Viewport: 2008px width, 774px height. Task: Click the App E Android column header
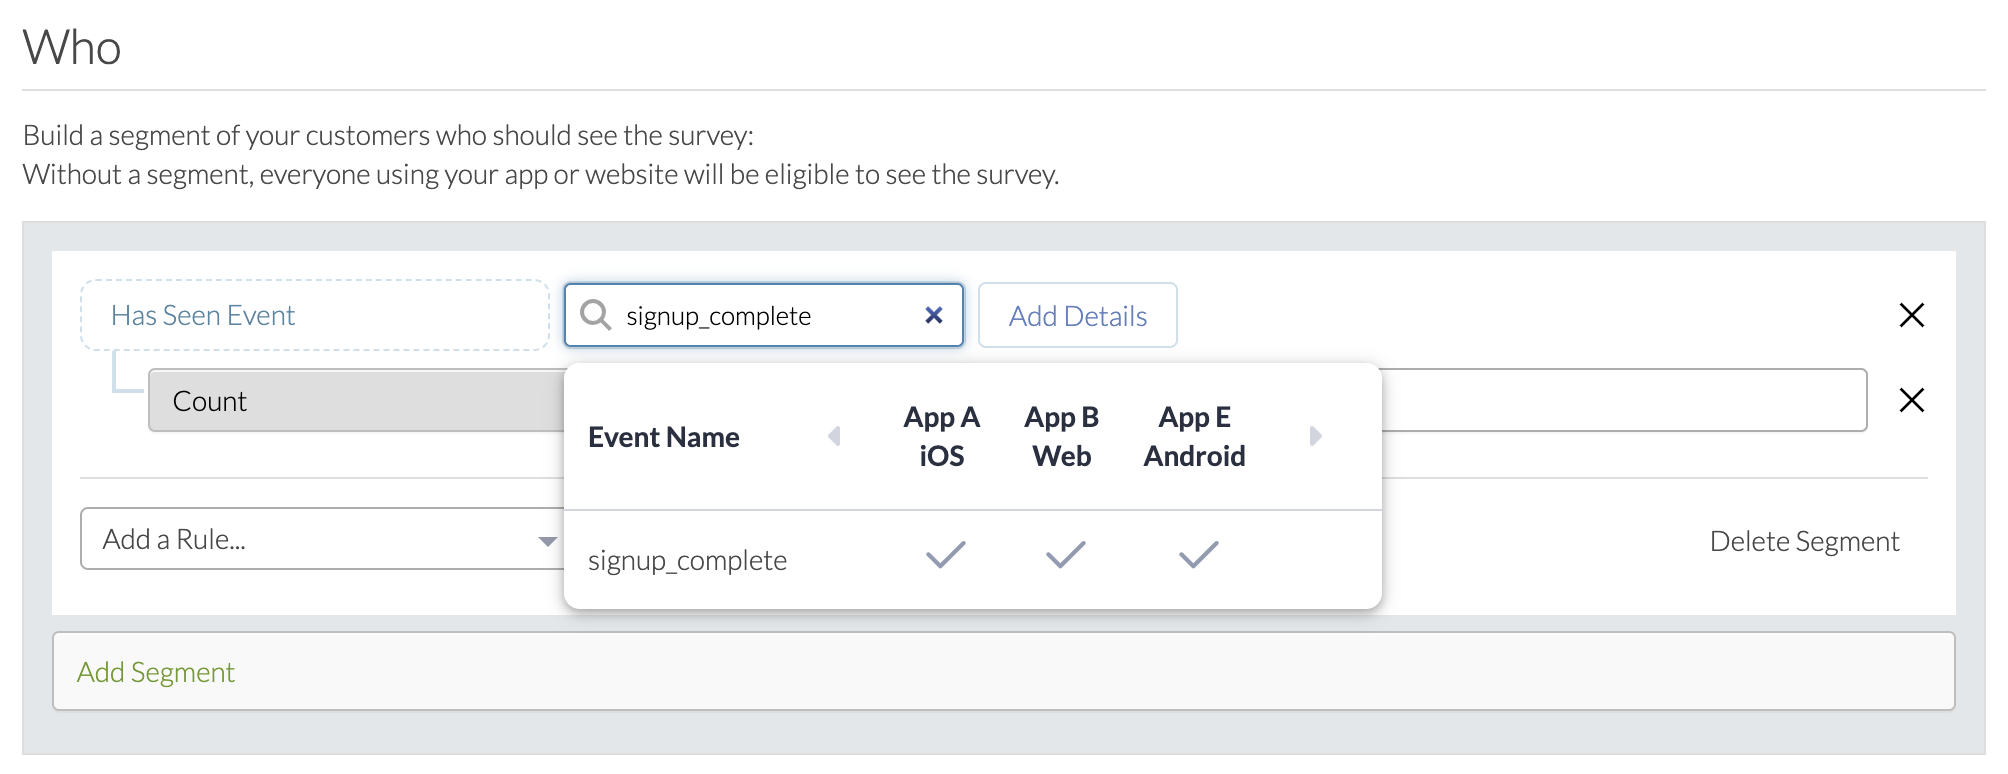1194,436
